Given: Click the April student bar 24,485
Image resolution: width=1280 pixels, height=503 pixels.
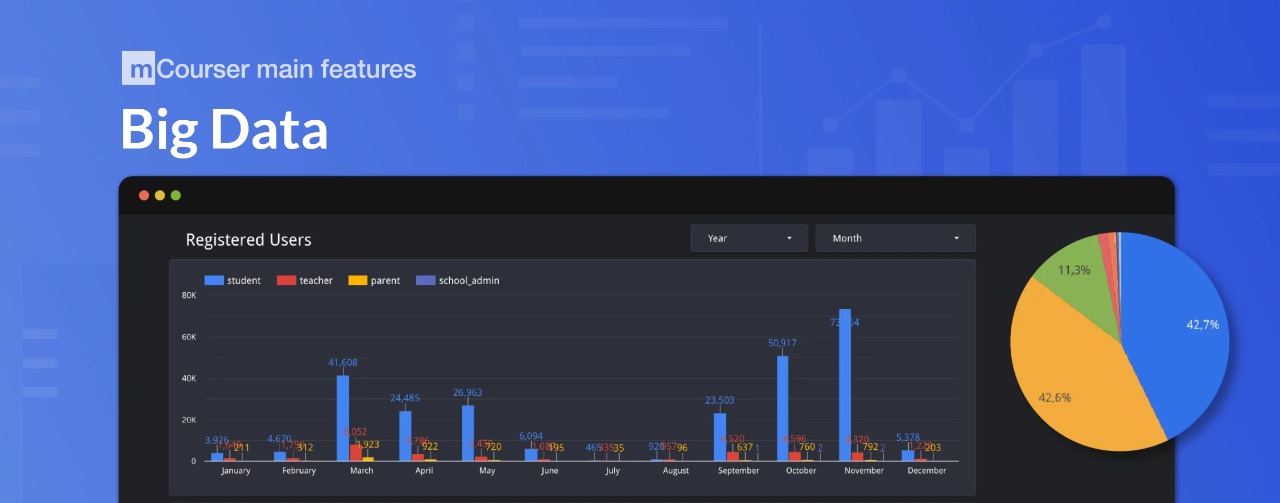Looking at the screenshot, I should coord(405,436).
